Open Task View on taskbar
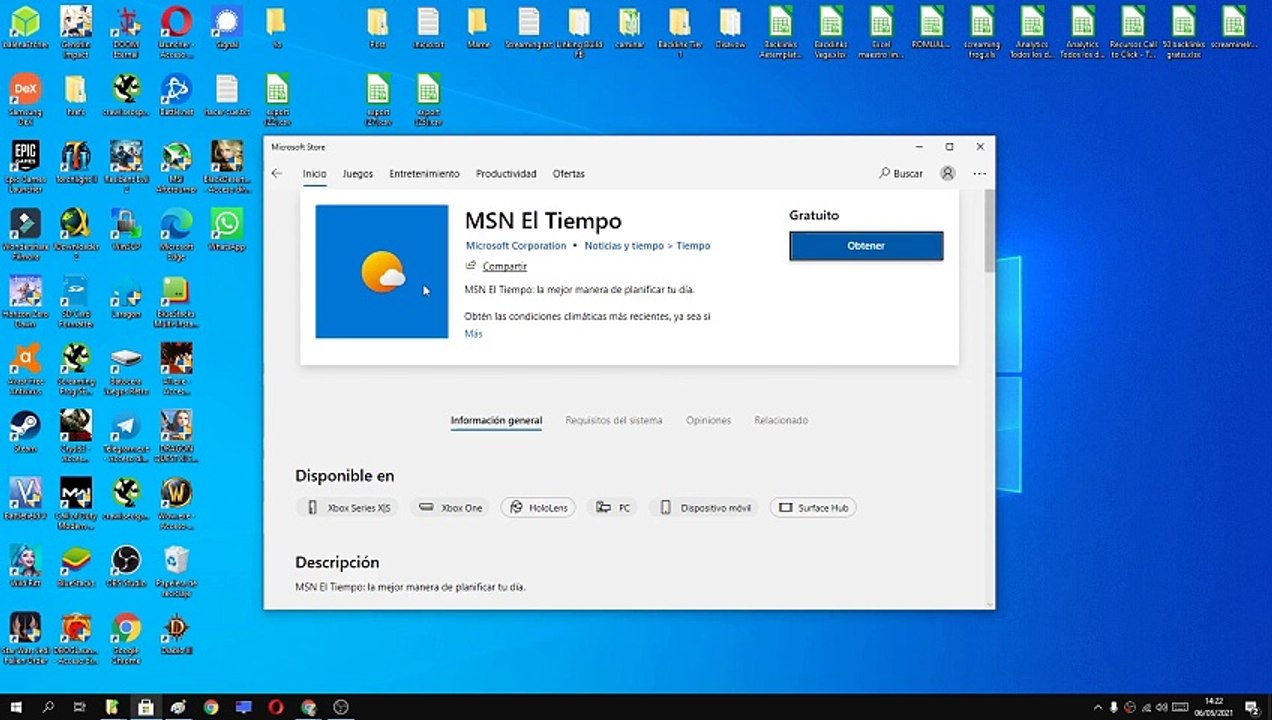 click(x=80, y=707)
